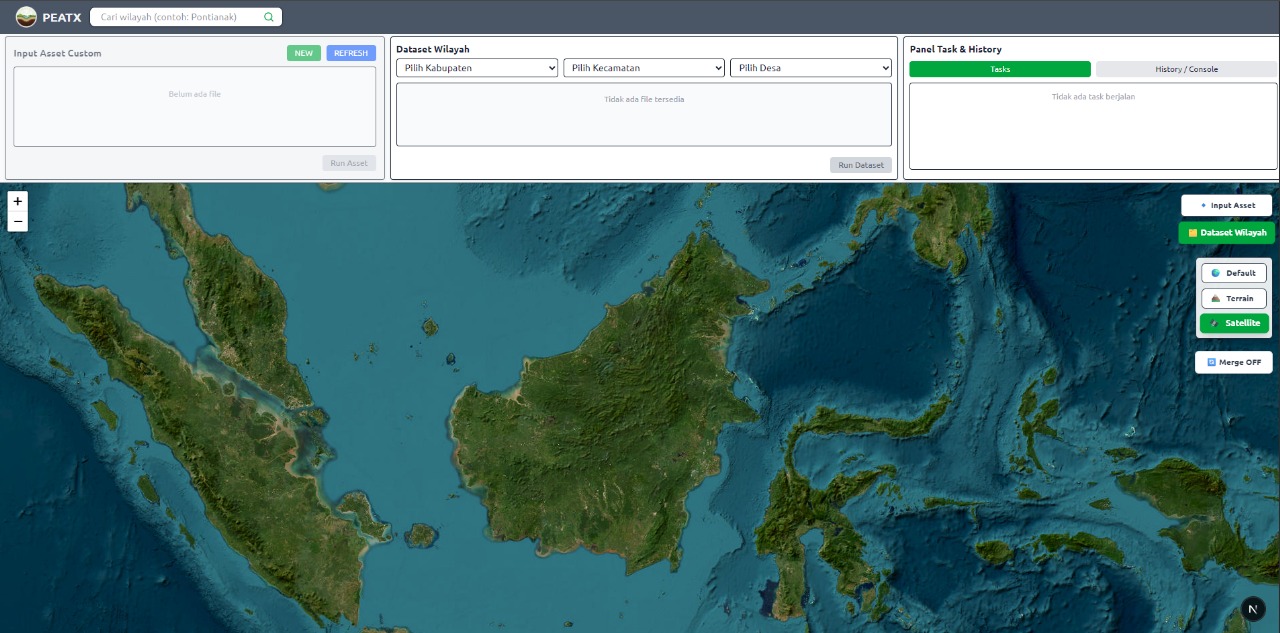Click the Run Dataset button
Screen dimensions: 1280x633
(860, 165)
